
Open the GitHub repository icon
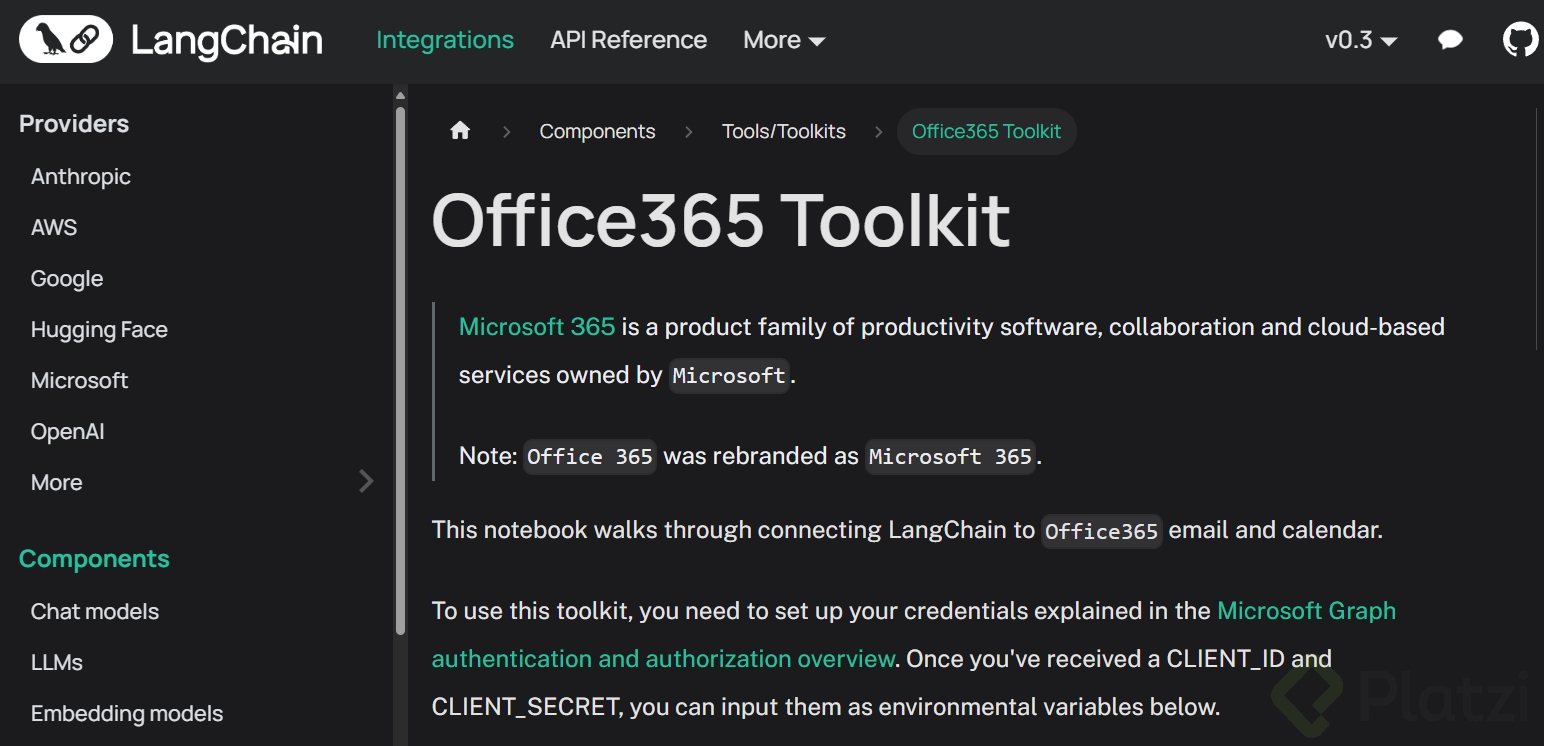1520,40
